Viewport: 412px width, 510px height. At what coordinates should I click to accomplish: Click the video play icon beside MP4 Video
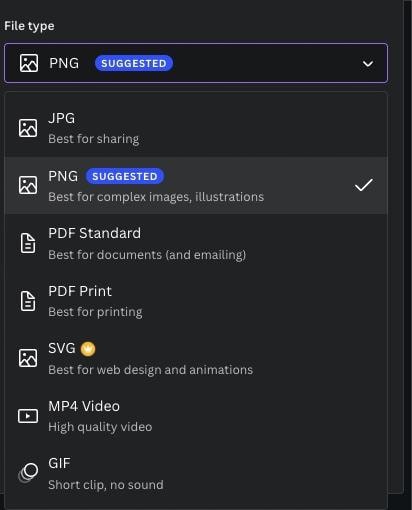[28, 416]
